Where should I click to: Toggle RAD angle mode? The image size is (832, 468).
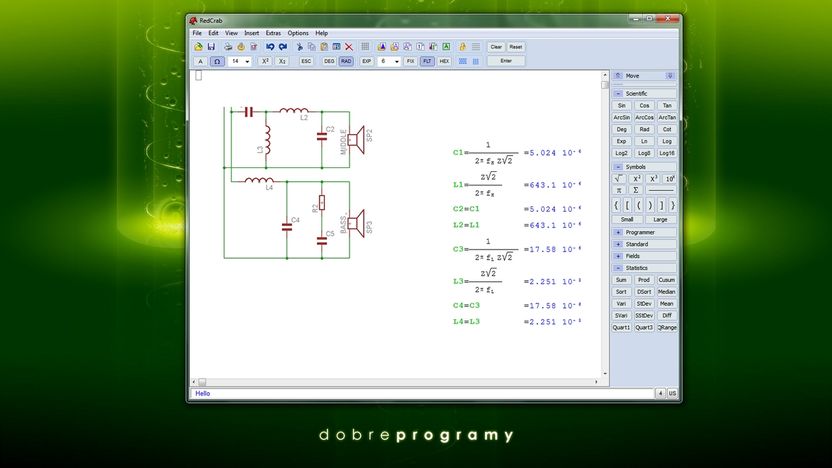(346, 61)
